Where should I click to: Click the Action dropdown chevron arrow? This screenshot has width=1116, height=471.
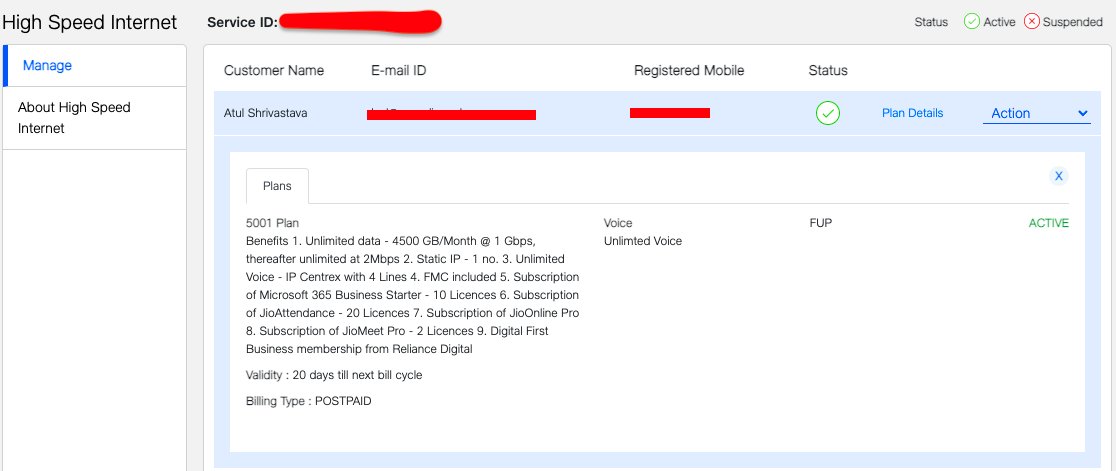1083,113
